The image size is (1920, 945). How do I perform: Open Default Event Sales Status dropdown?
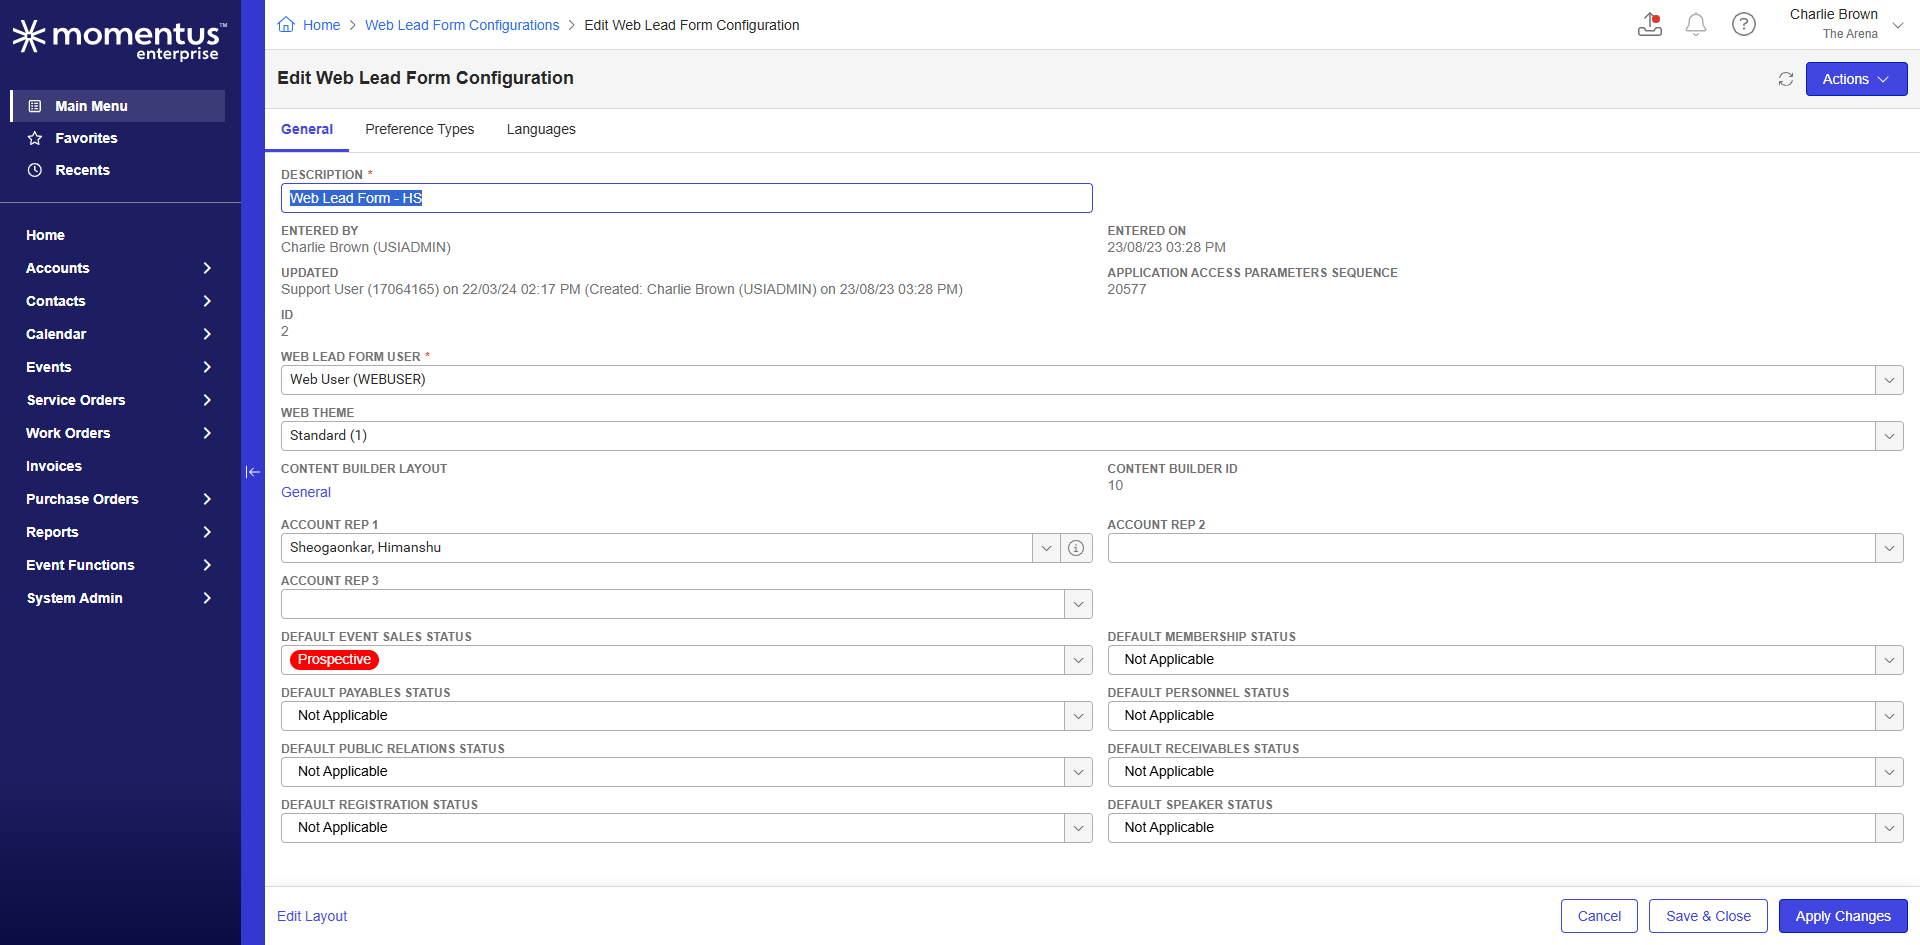1078,660
